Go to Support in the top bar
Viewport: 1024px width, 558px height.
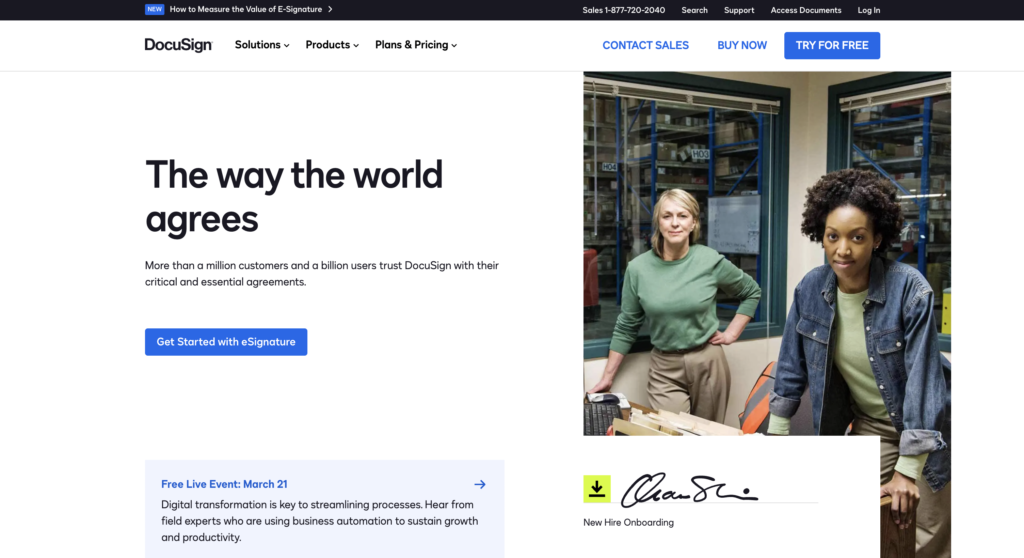point(739,10)
